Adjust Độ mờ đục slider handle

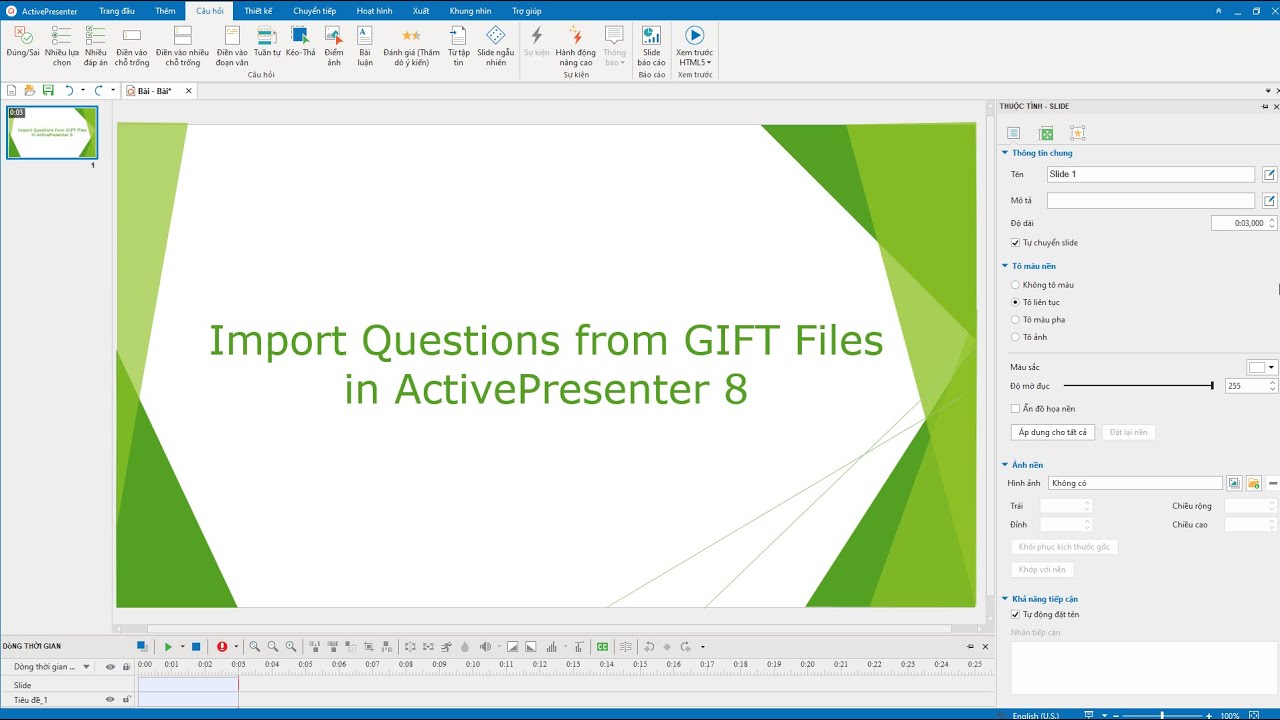coord(1212,385)
